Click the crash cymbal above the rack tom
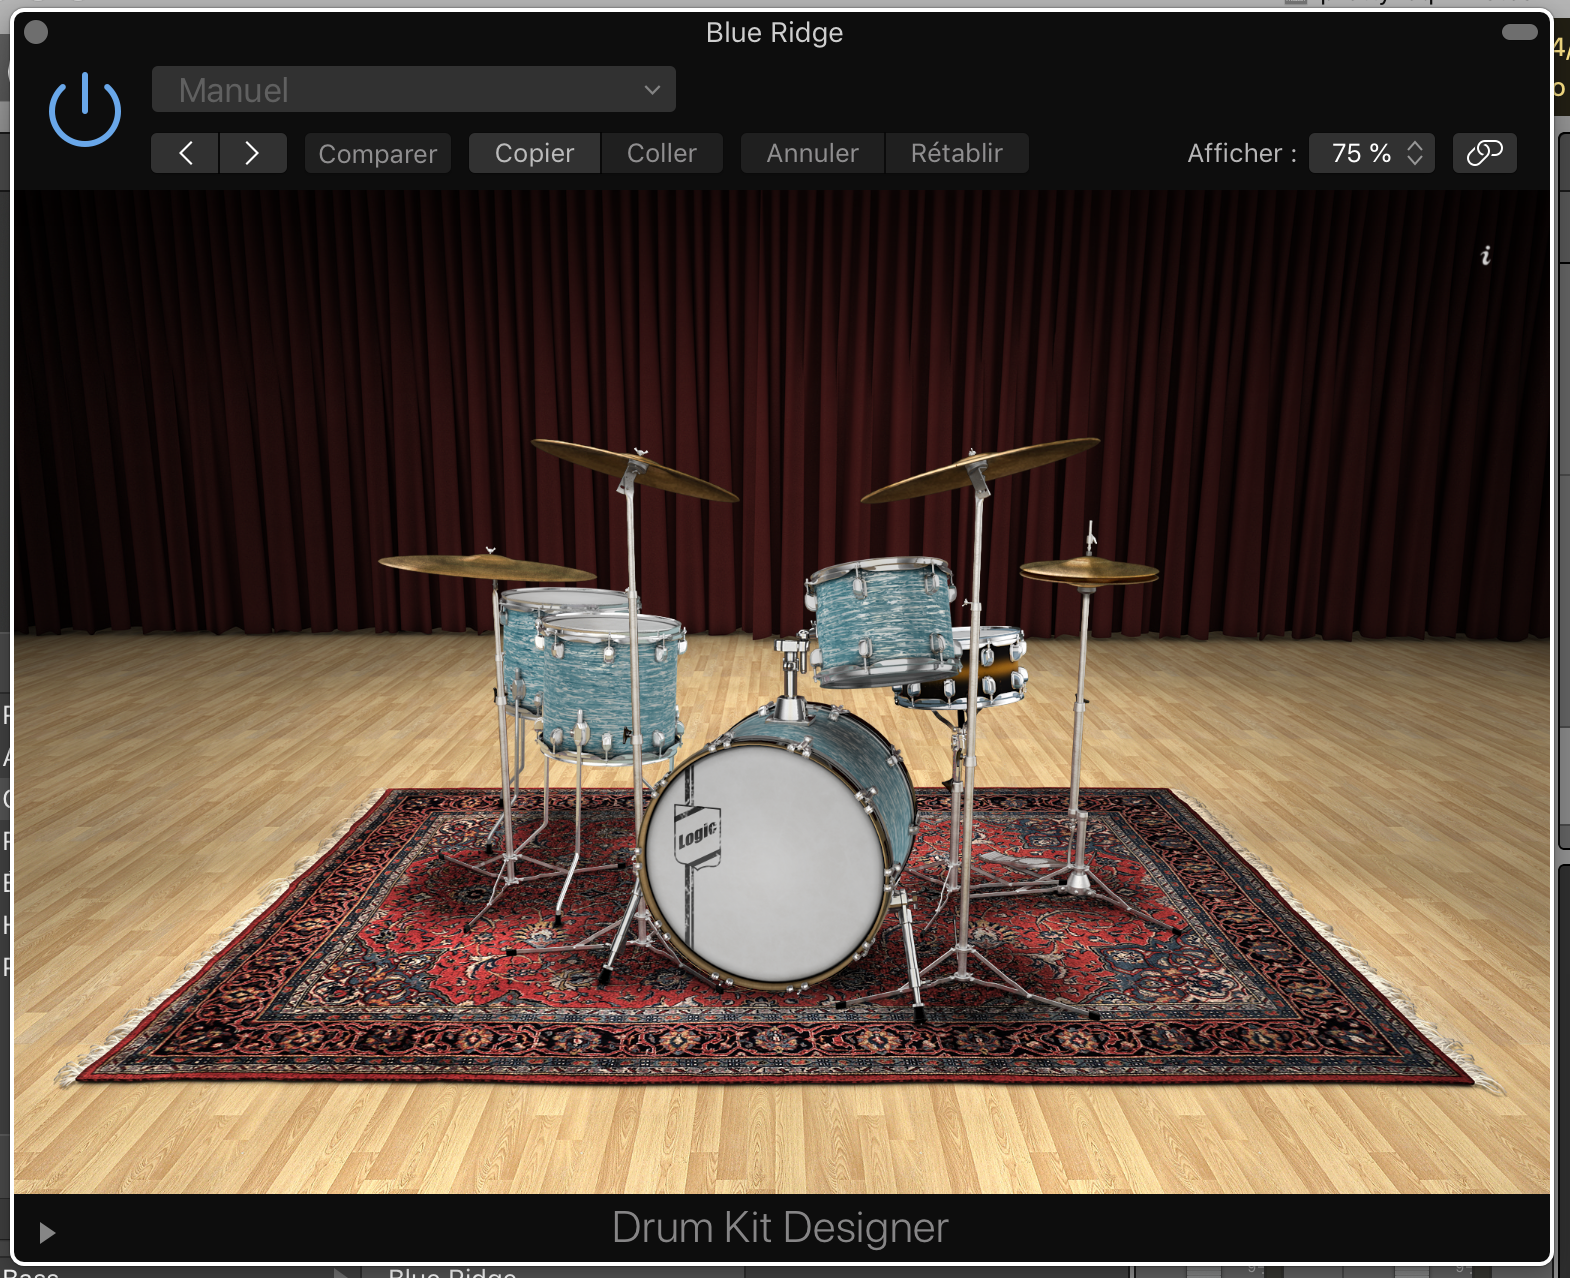The height and width of the screenshot is (1278, 1570). click(x=980, y=468)
